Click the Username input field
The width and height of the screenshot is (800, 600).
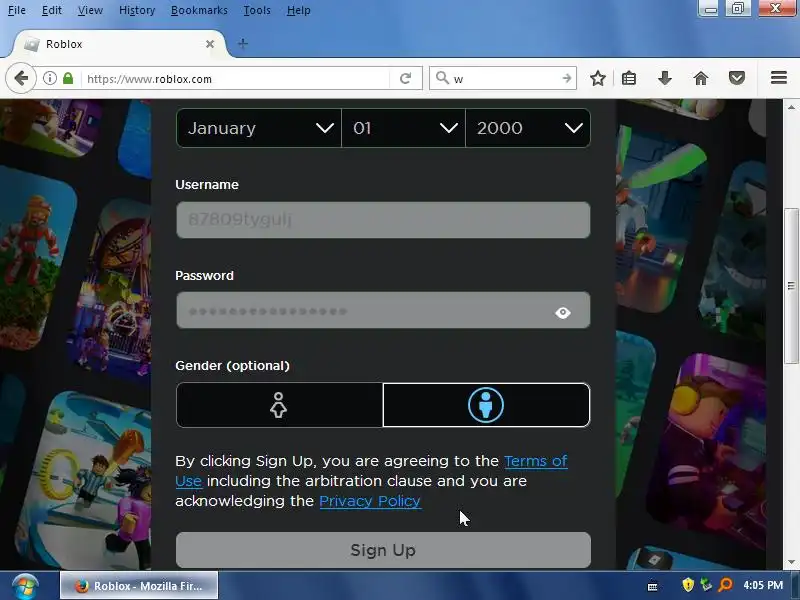click(x=383, y=220)
